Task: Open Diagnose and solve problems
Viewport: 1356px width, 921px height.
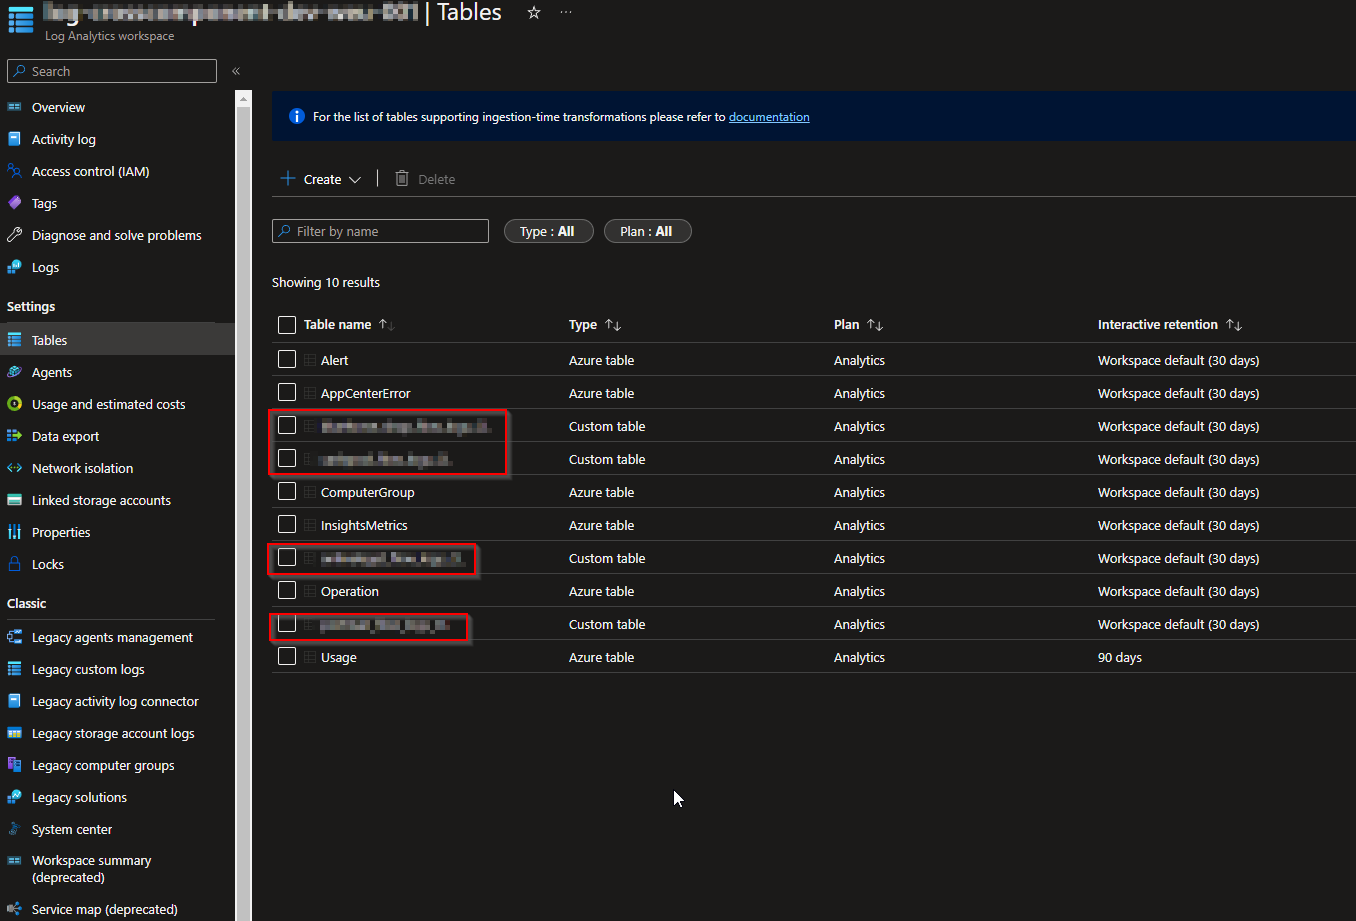Action: point(115,235)
